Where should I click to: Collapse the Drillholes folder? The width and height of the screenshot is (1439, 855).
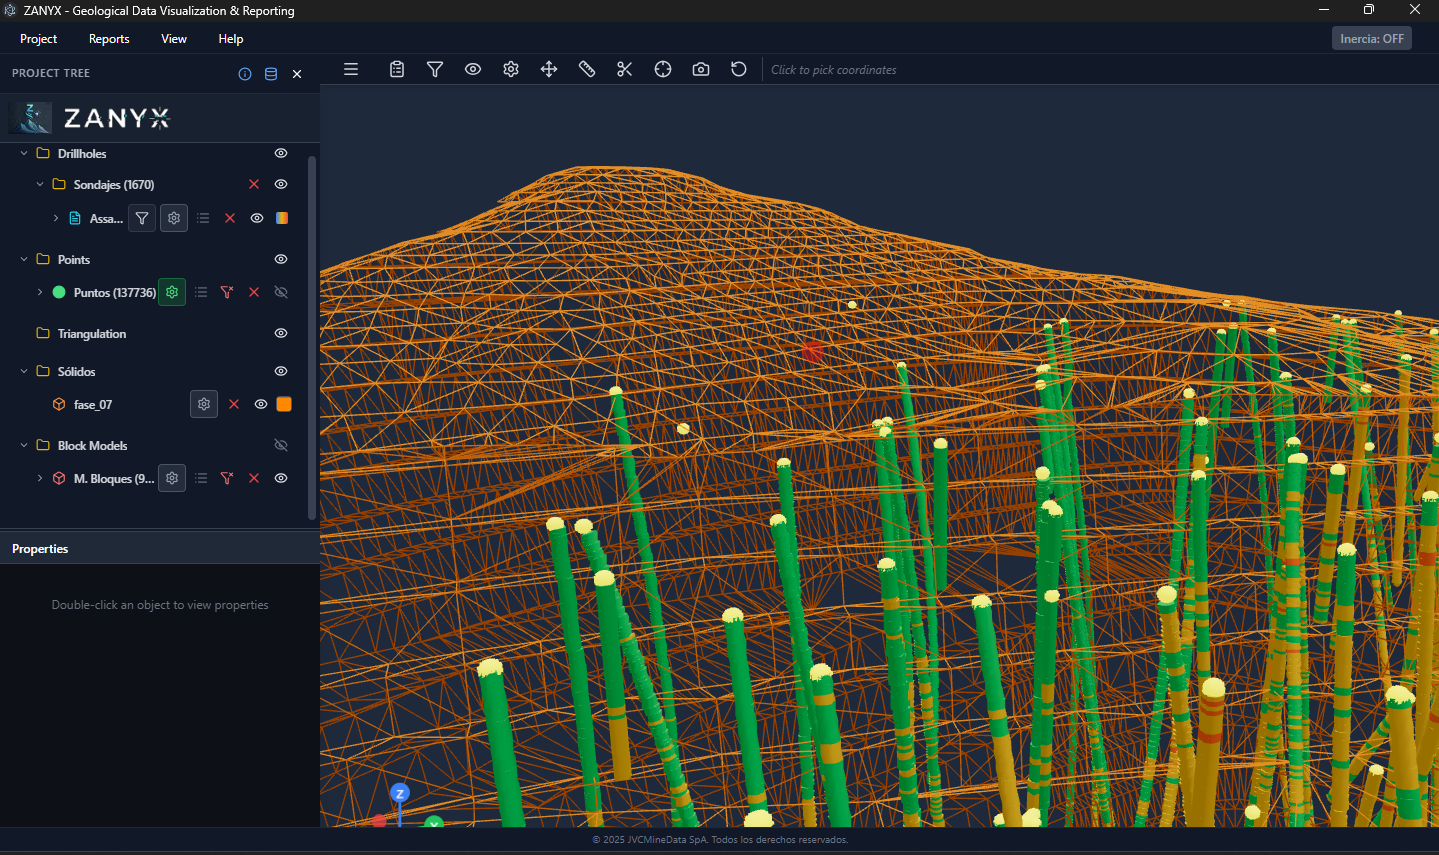click(24, 153)
